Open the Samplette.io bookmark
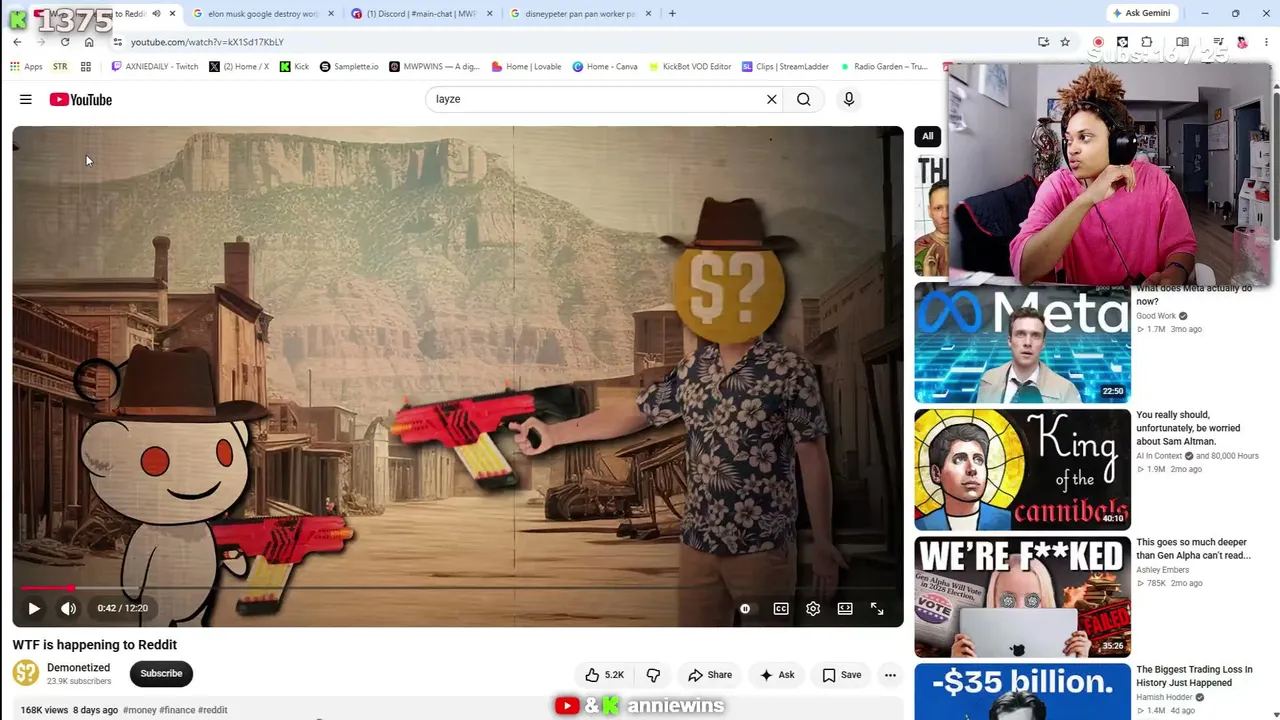The height and width of the screenshot is (720, 1280). tap(349, 67)
